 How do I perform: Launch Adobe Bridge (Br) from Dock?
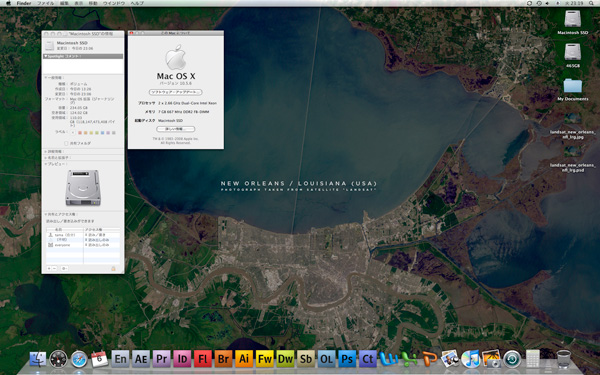point(223,359)
